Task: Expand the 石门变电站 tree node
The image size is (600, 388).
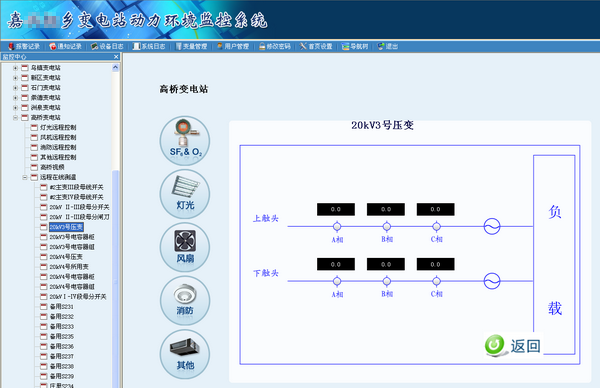Action: [x=15, y=88]
